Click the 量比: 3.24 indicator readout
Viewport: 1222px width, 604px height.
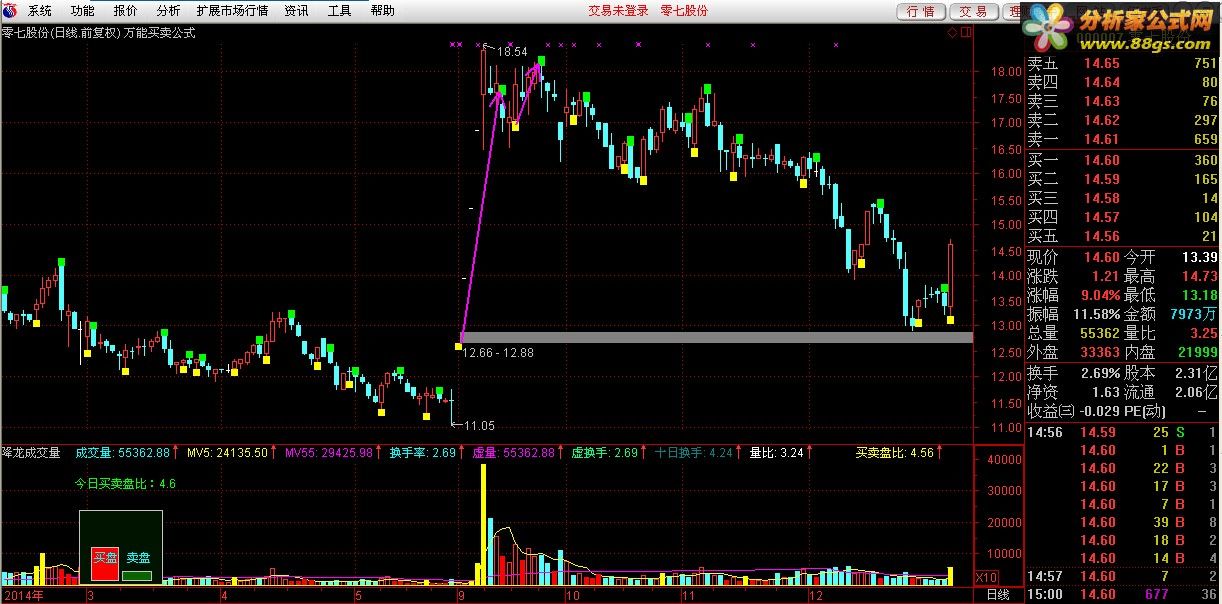click(x=777, y=453)
